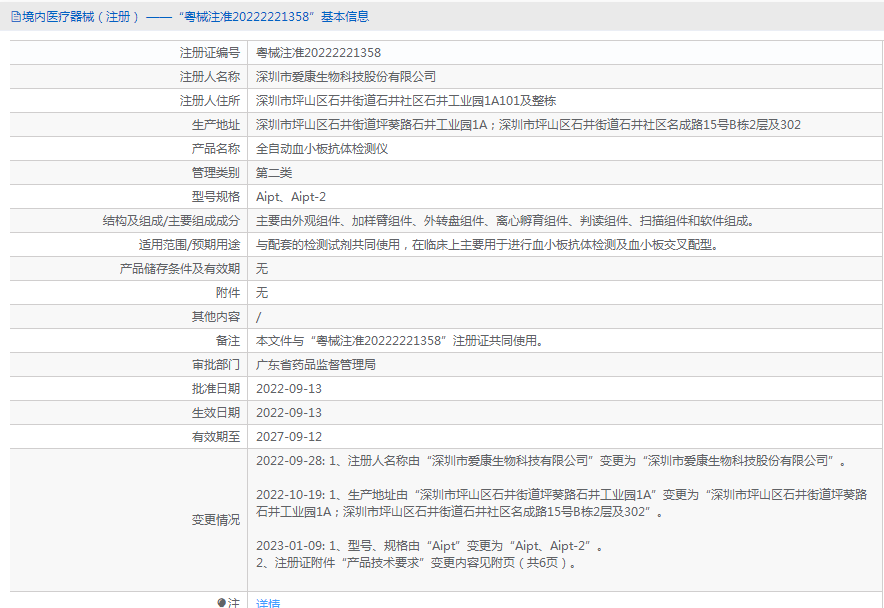Click the 审批部门 label
The height and width of the screenshot is (608, 884).
(216, 365)
